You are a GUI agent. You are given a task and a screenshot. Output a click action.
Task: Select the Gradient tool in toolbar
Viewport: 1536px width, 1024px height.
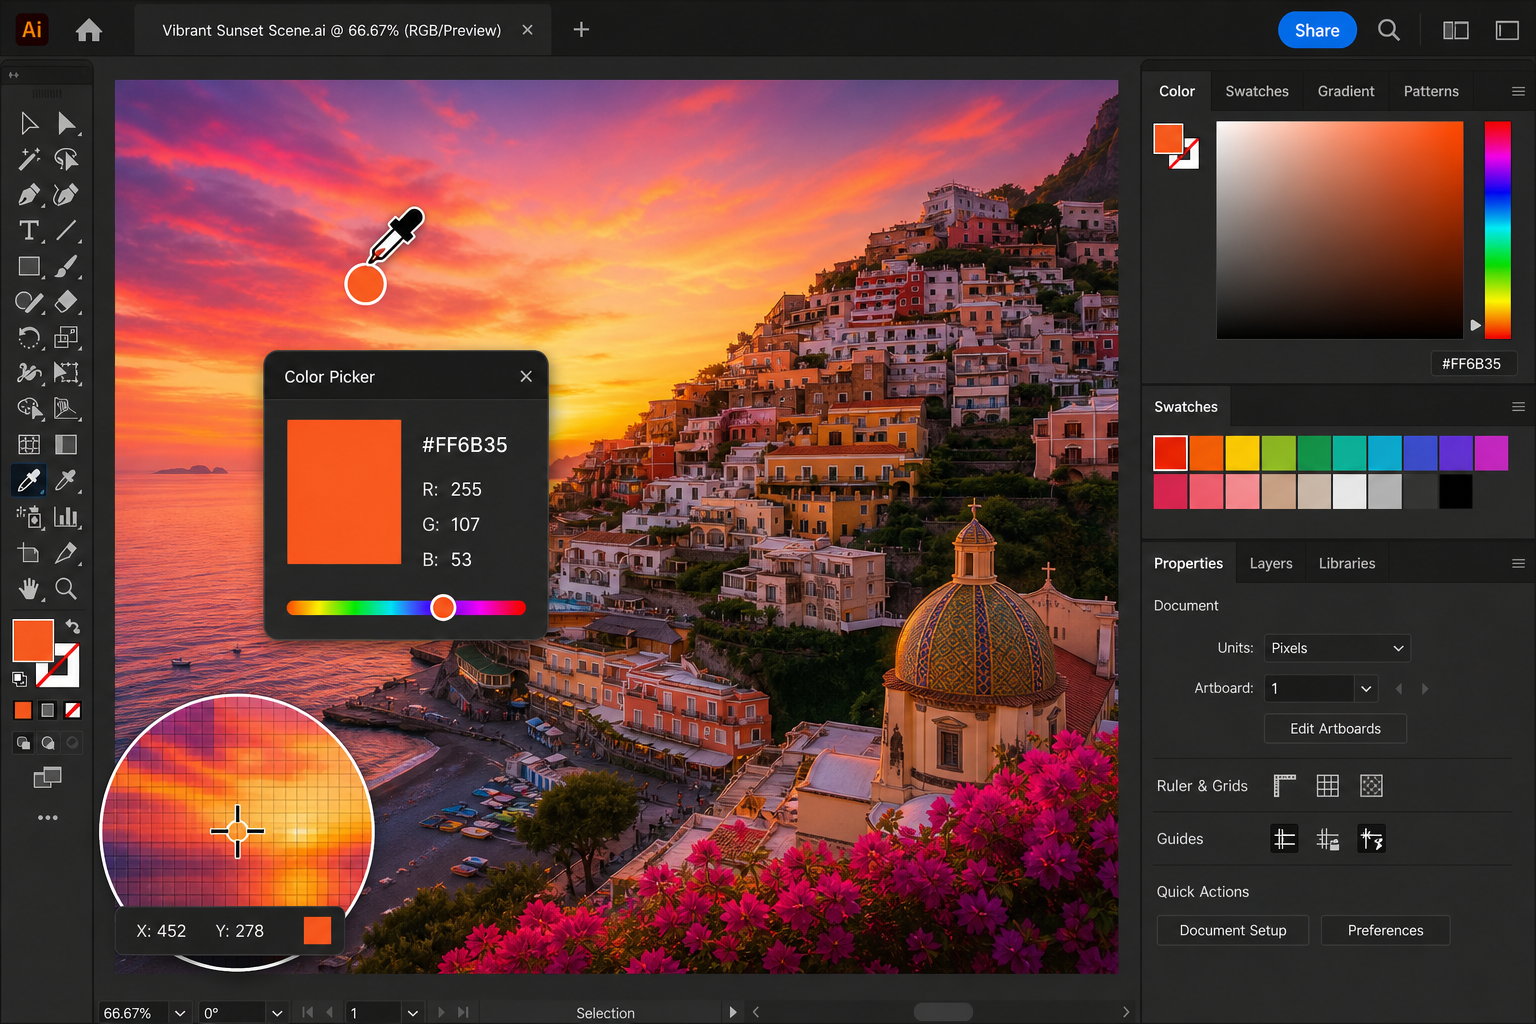pyautogui.click(x=66, y=444)
